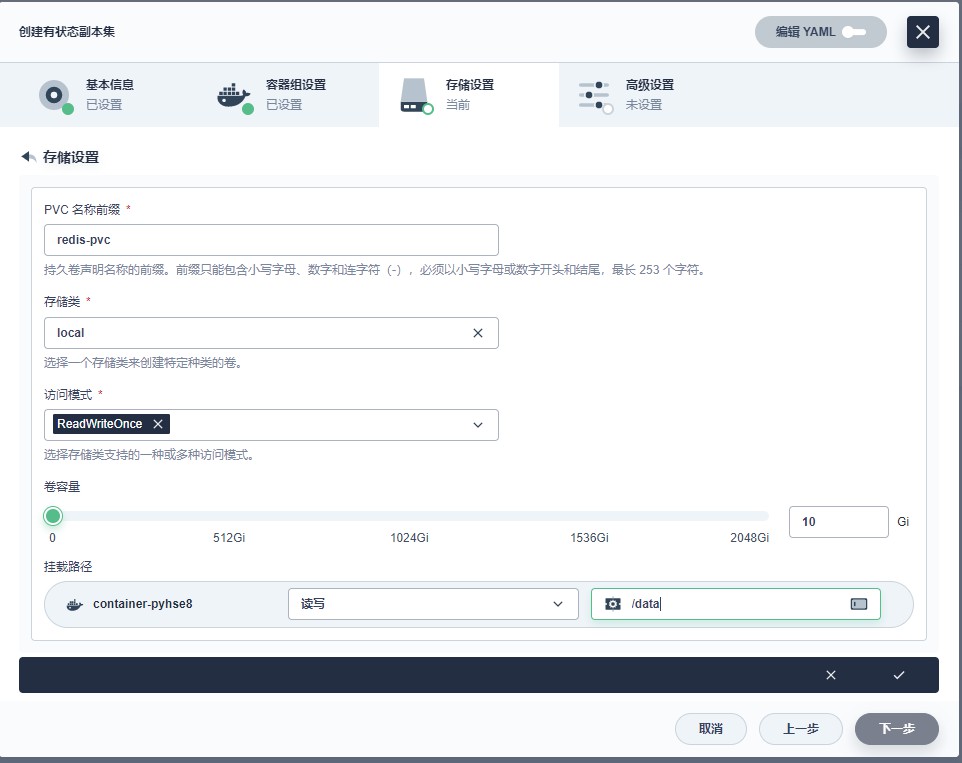Click the sub-path icon in the mount path field

pos(859,604)
